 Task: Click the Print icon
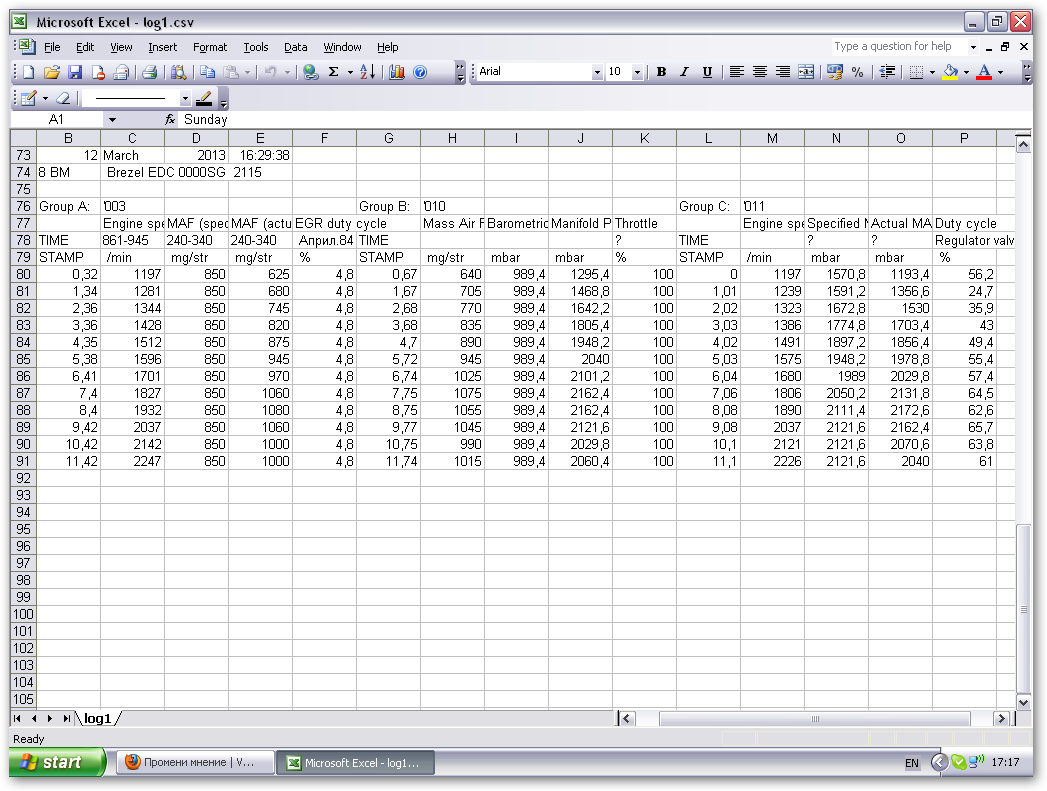(x=148, y=72)
